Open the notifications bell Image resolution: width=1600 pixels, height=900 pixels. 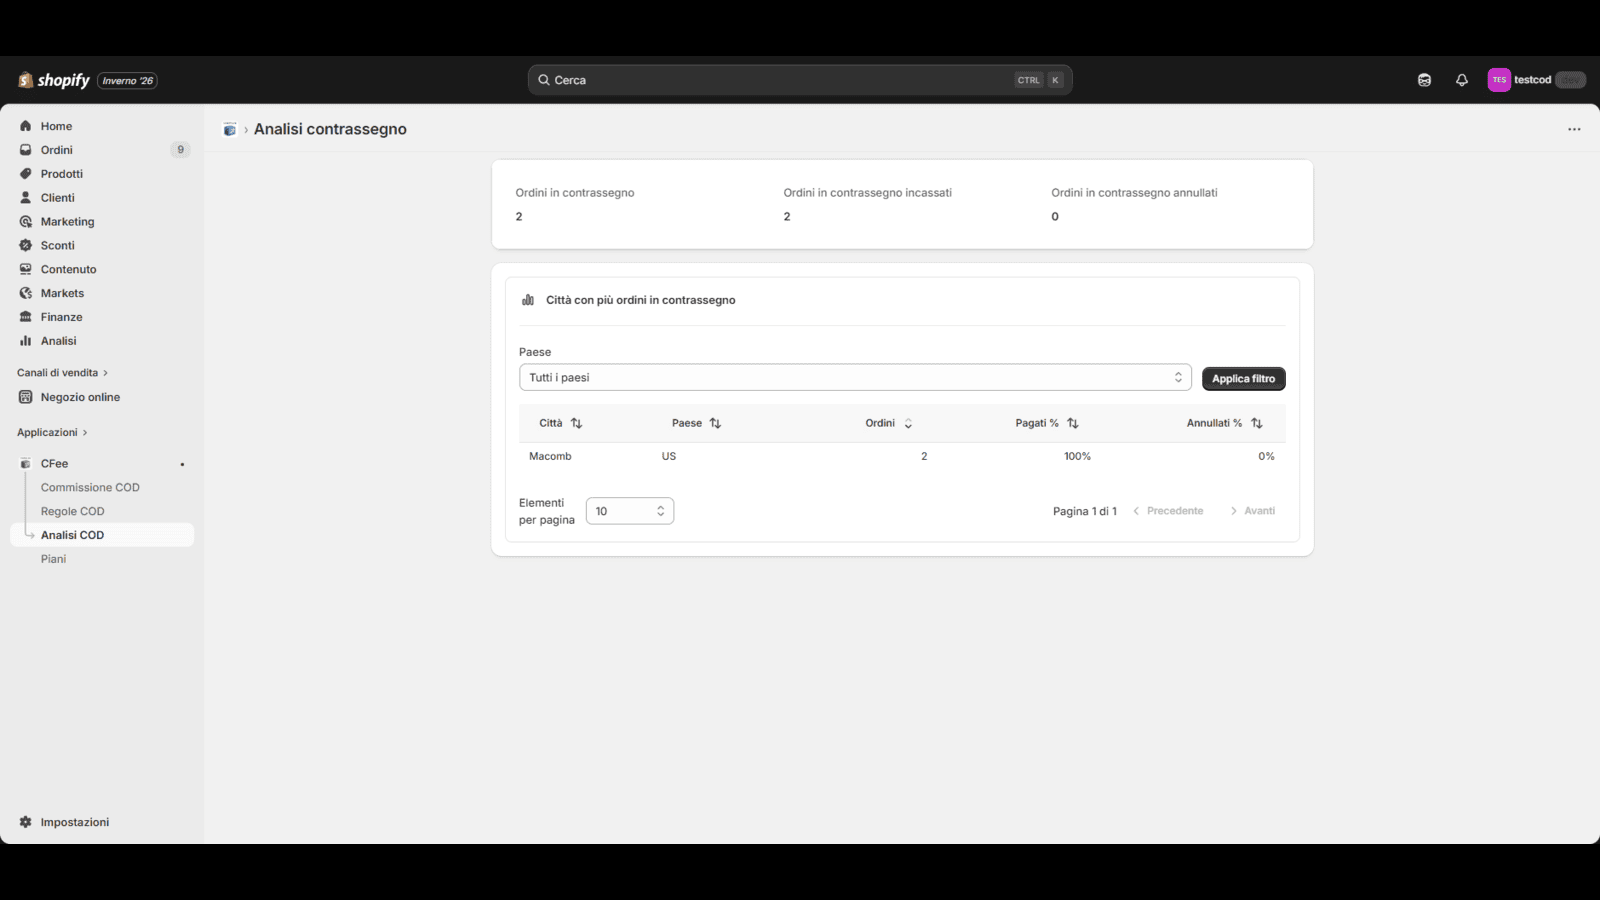1462,80
